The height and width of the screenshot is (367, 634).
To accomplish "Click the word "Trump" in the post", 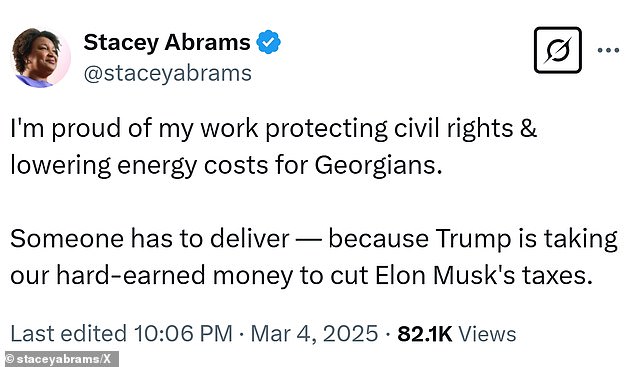I will (473, 239).
